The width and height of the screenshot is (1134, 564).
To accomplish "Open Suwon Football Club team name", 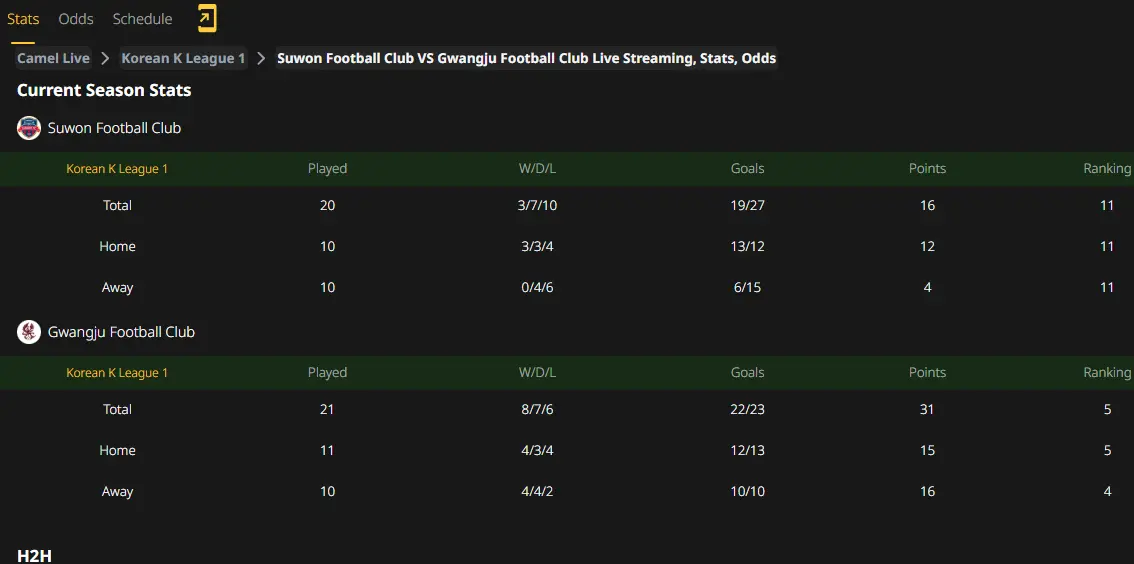I will [x=114, y=128].
